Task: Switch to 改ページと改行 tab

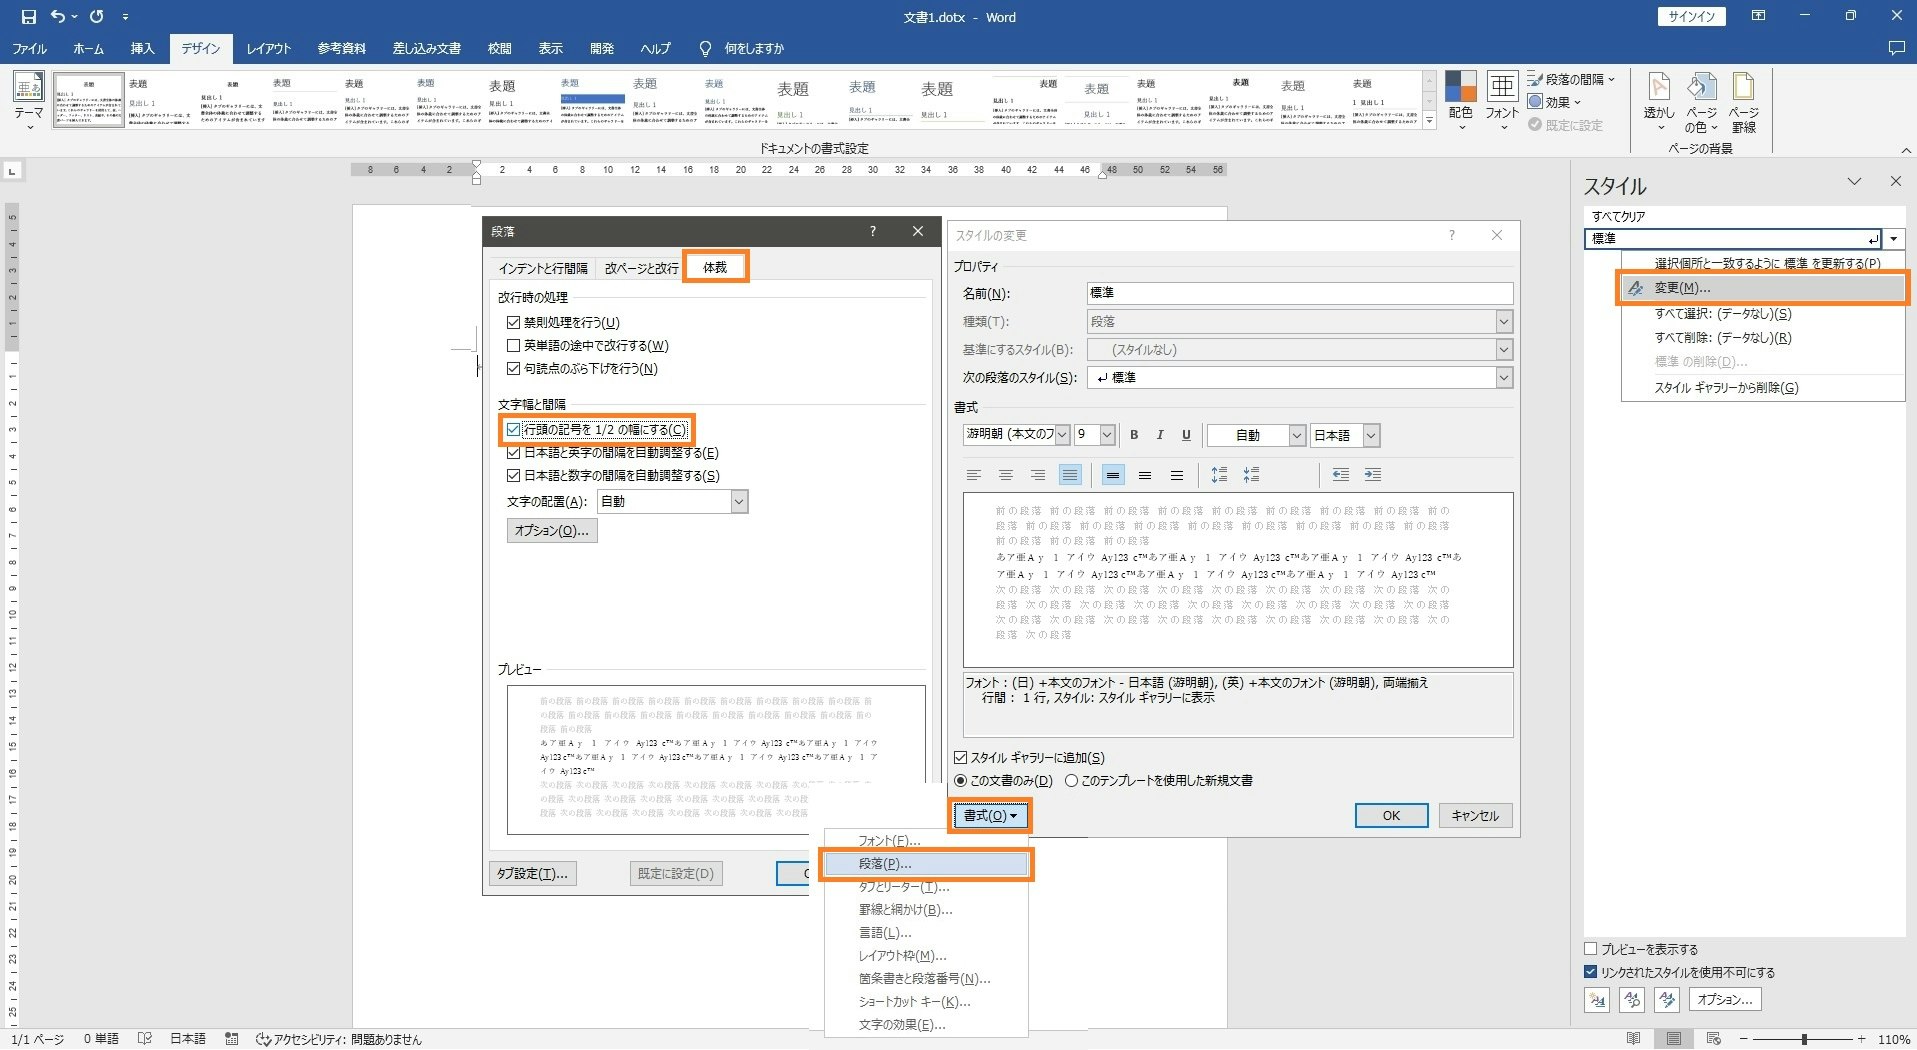Action: [641, 268]
